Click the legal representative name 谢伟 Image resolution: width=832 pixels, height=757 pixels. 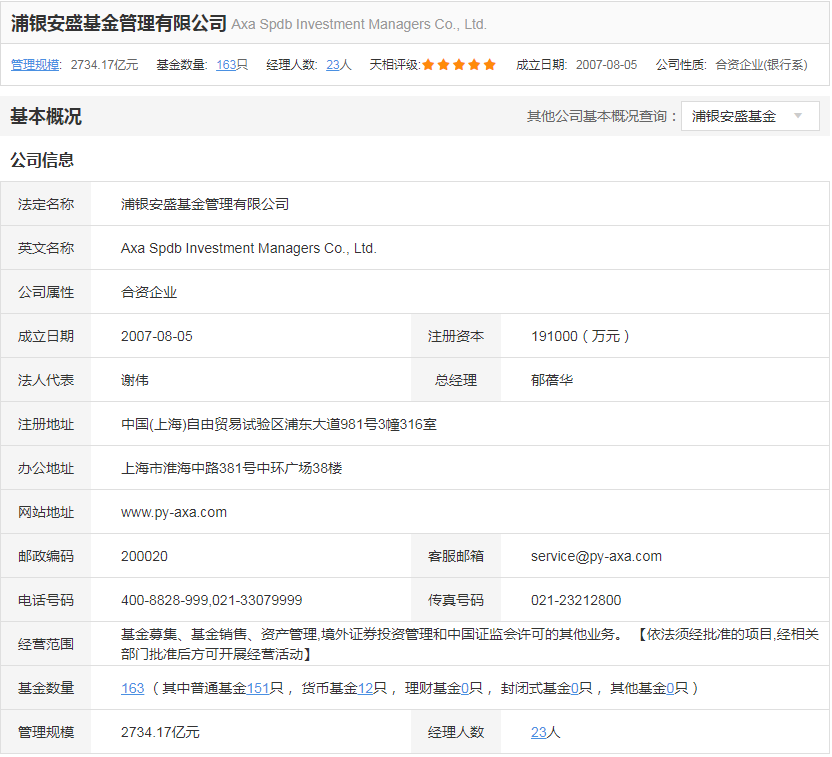pos(135,380)
